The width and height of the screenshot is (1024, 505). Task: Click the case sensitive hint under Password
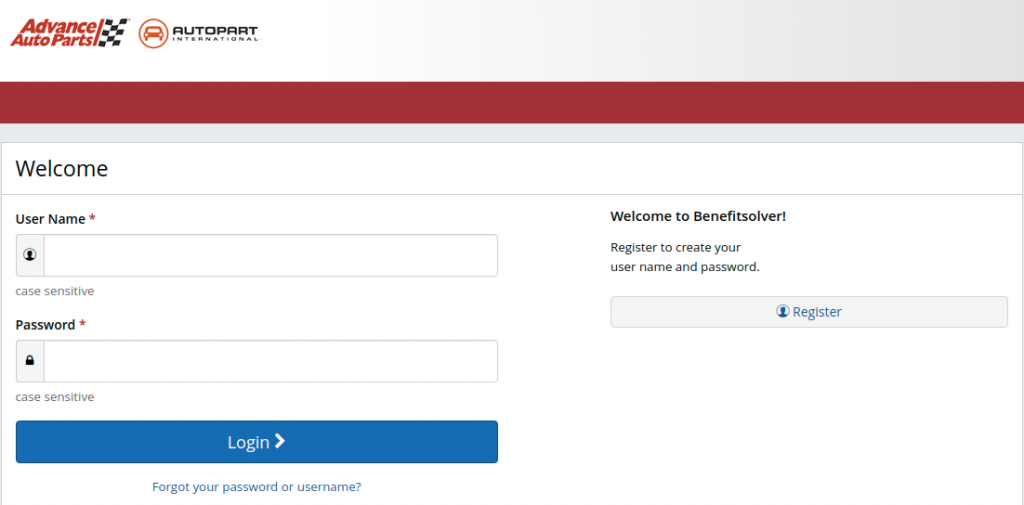(x=55, y=397)
